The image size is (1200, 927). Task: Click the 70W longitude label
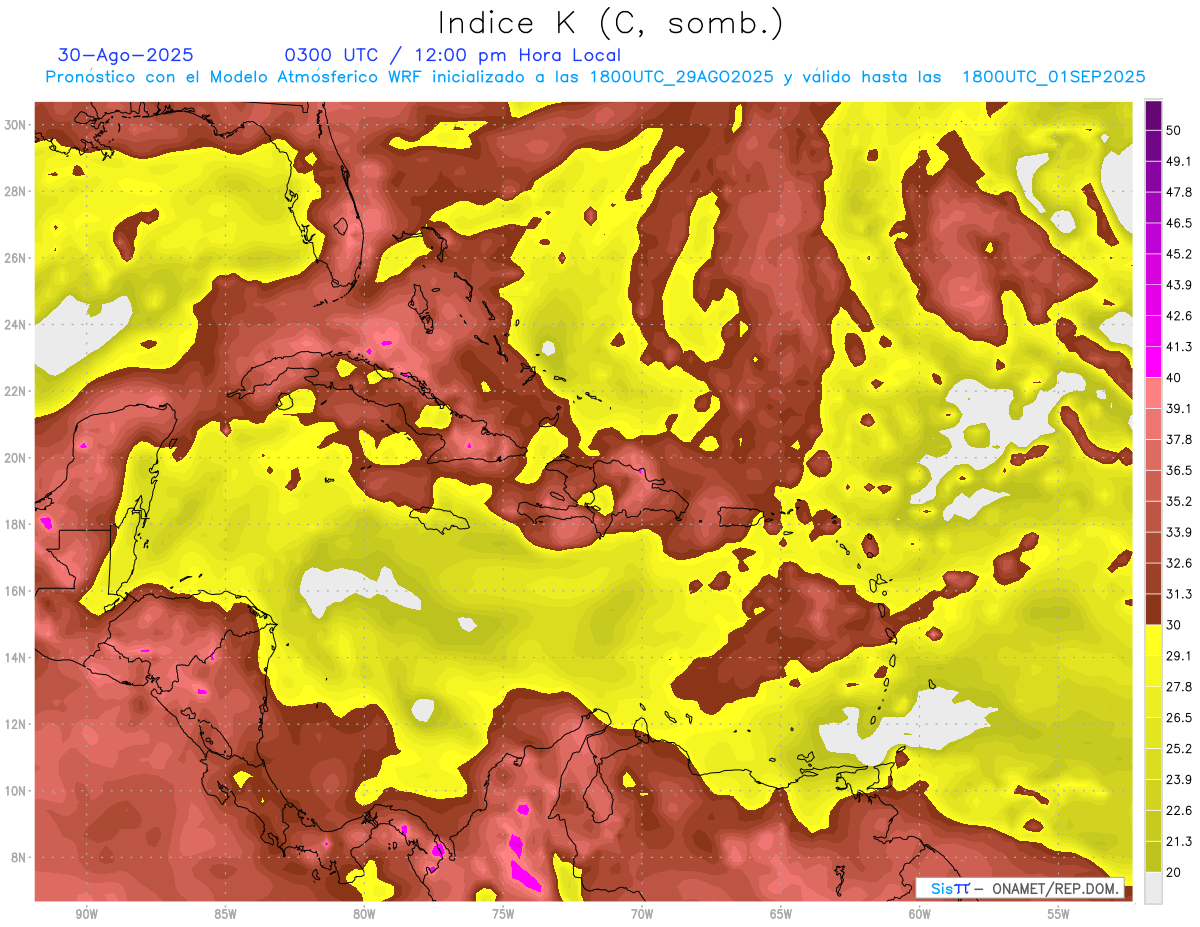point(642,914)
